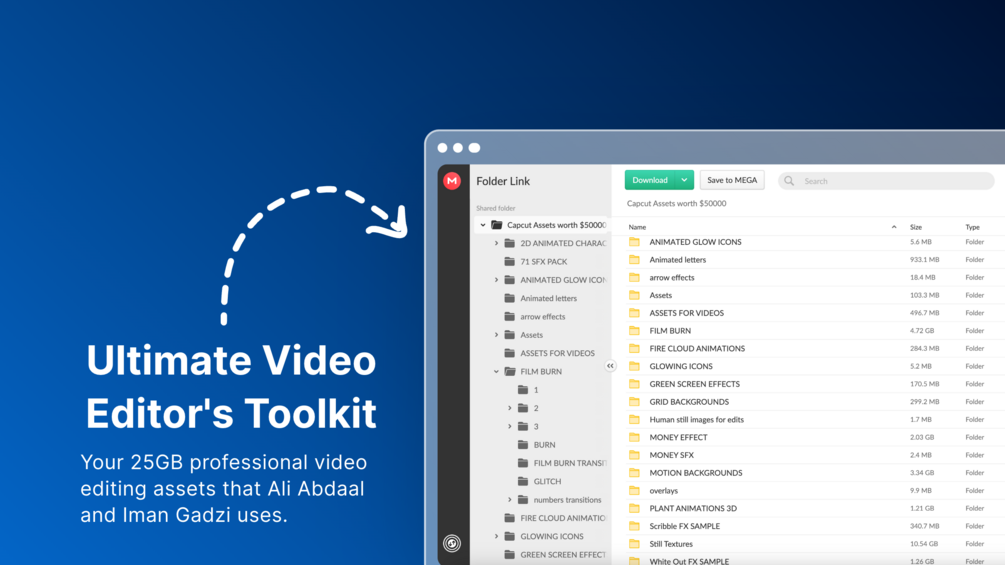The height and width of the screenshot is (565, 1005).
Task: Click into the Search field
Action: [x=886, y=181]
